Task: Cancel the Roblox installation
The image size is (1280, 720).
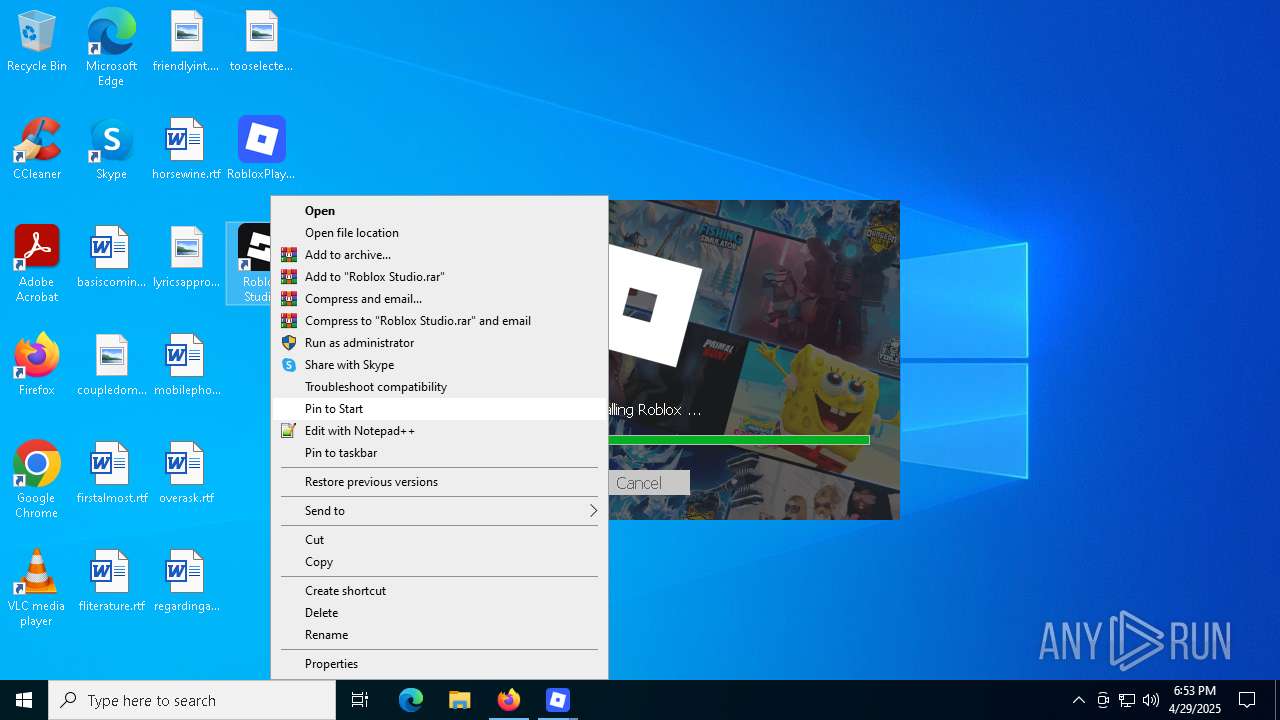Action: (x=648, y=483)
